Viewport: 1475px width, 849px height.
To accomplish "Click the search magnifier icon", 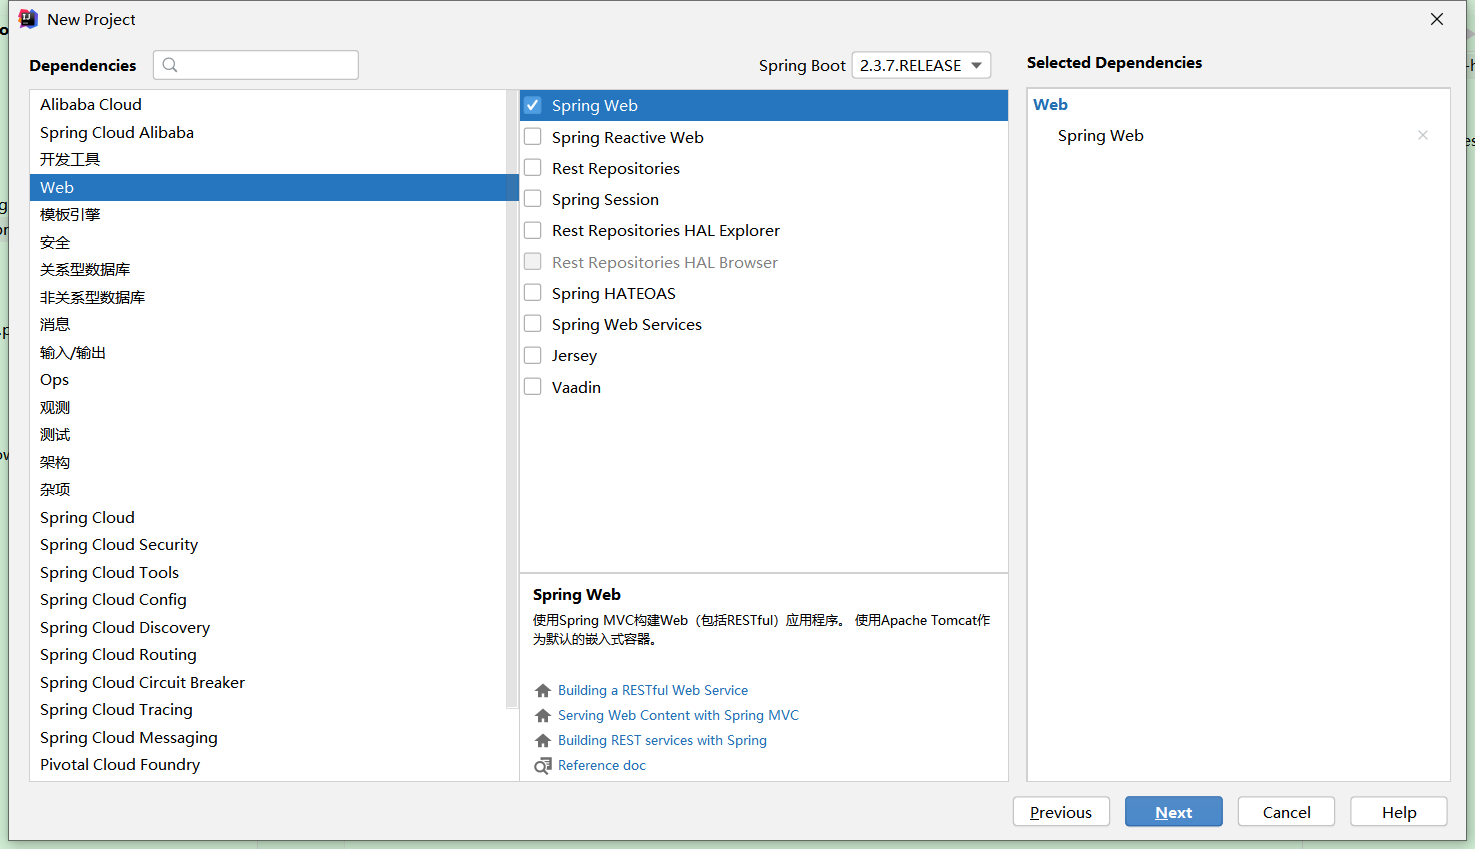I will [170, 65].
